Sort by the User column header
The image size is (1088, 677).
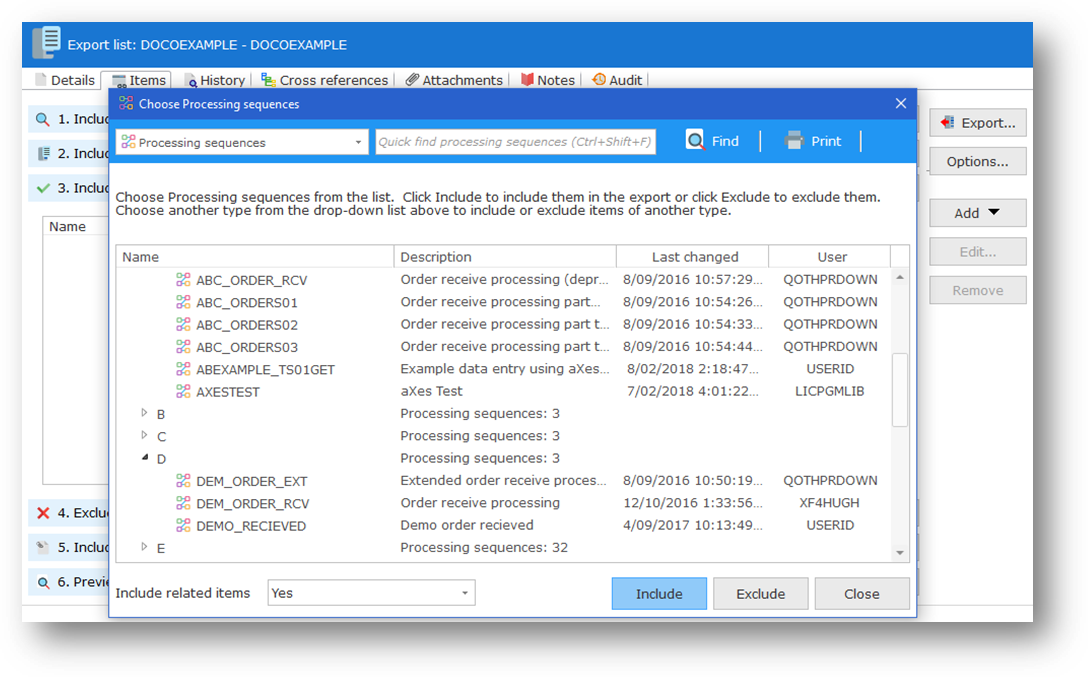tap(830, 257)
